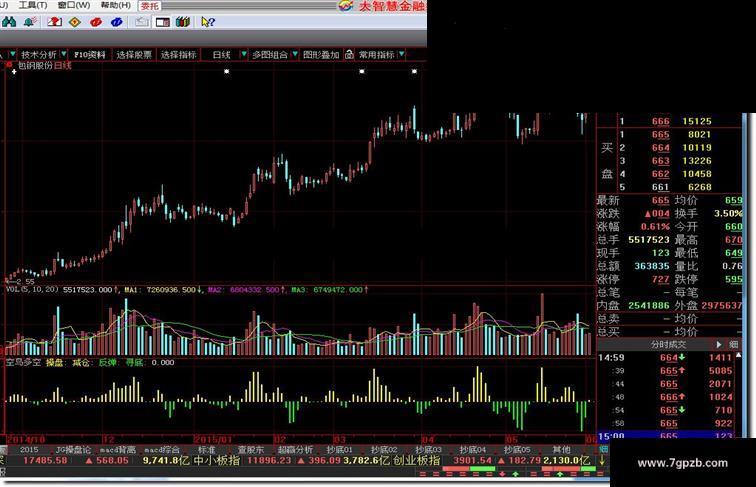Expand the dropdown arrow after 技术分析
756x487 pixels.
(x=63, y=54)
